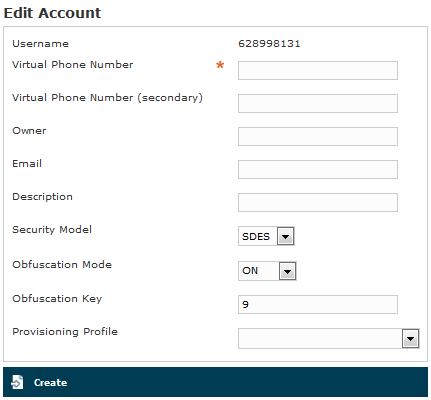
Task: Click the username value 628998131
Action: pos(269,44)
